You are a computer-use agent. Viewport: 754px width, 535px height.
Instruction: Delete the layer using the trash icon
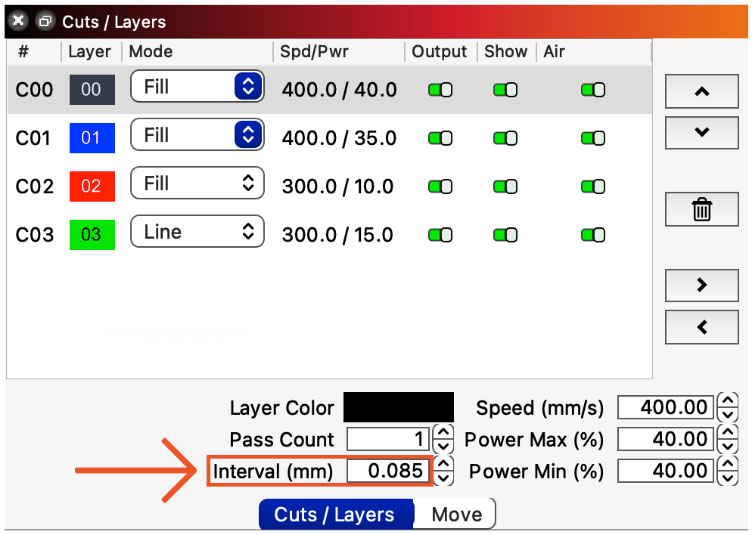(x=702, y=209)
